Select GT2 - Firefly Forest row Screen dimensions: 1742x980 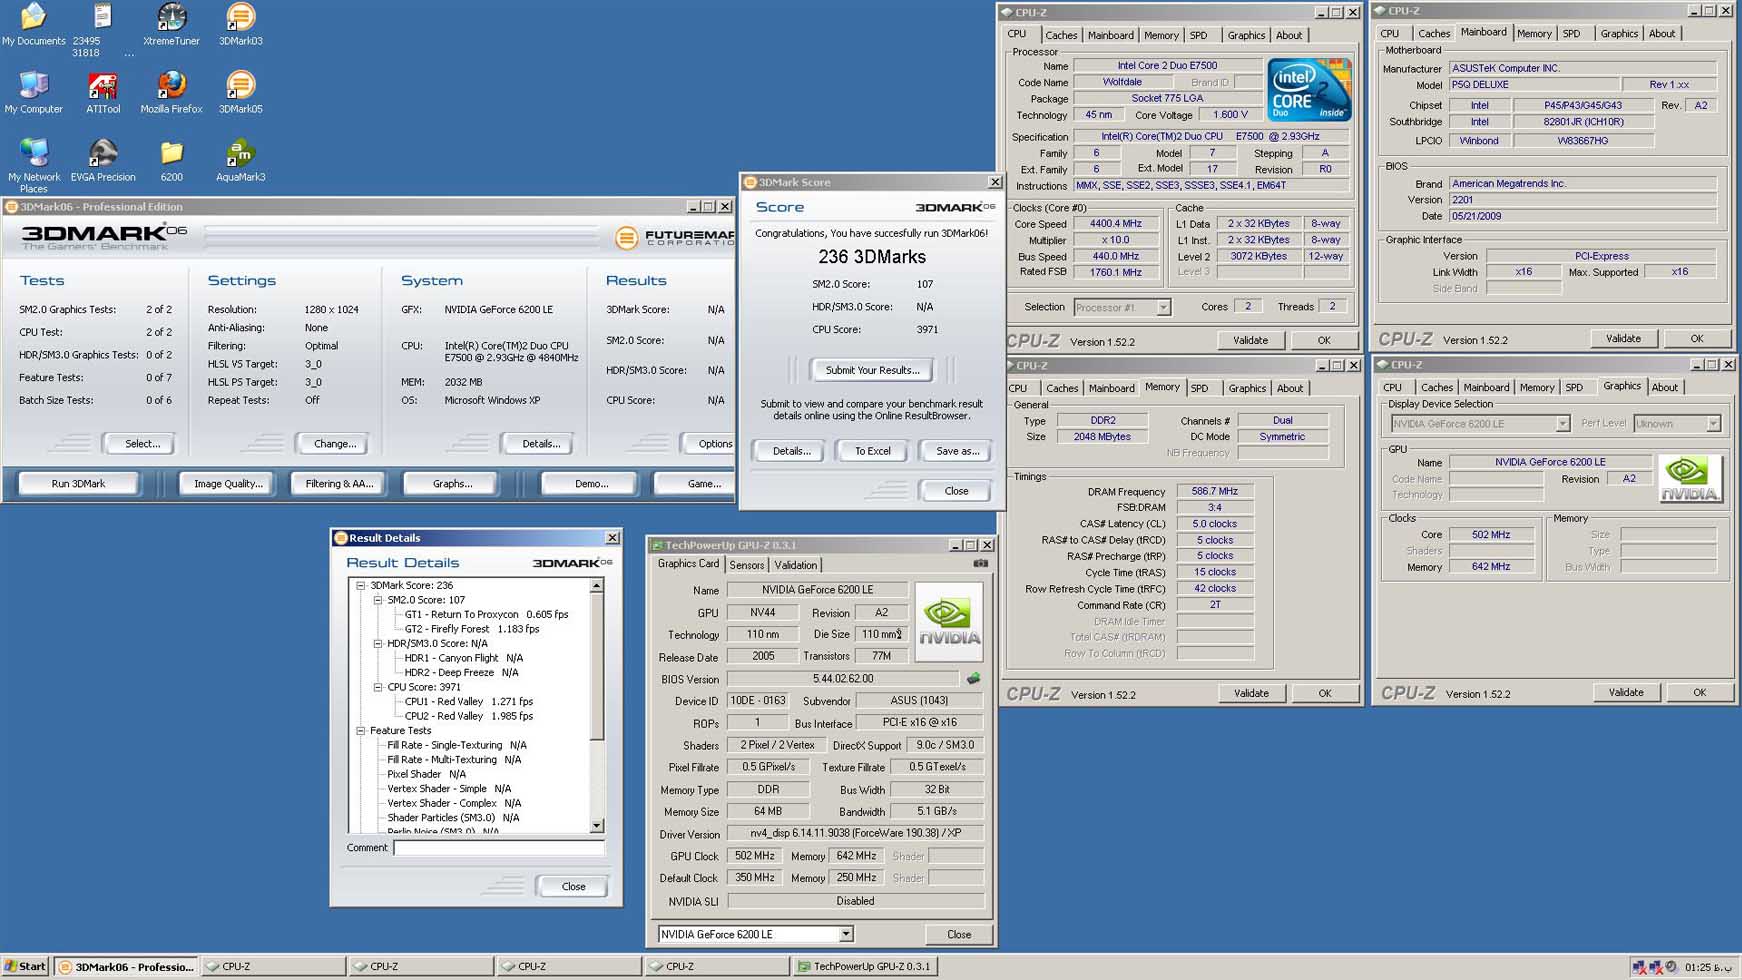coord(471,629)
